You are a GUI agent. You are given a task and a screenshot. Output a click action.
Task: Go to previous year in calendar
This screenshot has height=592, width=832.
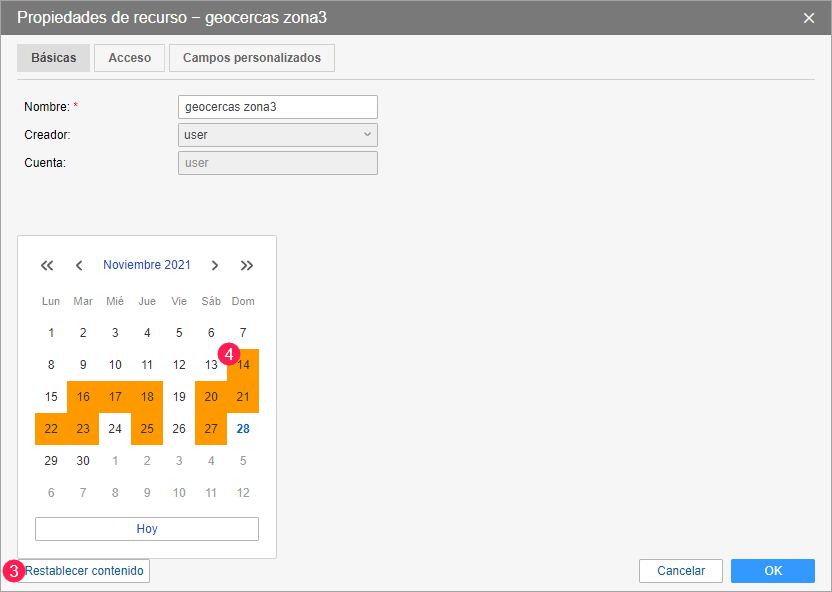coord(47,265)
